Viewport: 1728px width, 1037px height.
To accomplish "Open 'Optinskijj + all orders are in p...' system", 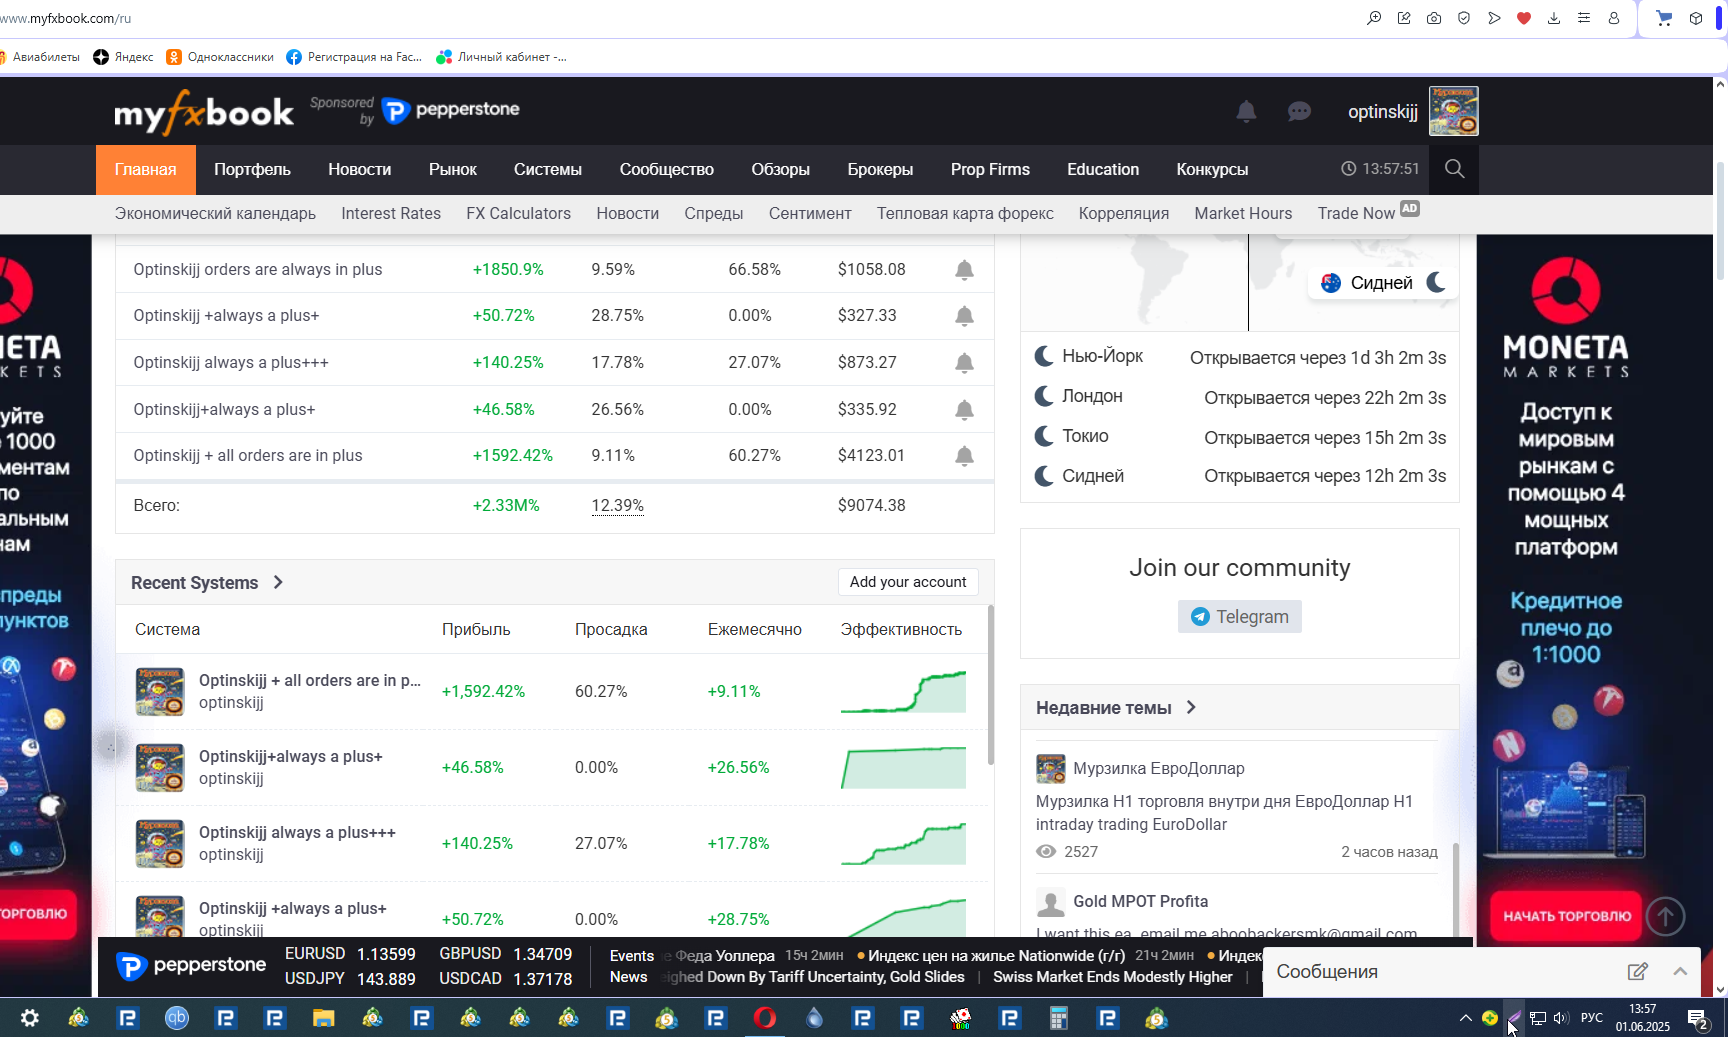I will 309,680.
